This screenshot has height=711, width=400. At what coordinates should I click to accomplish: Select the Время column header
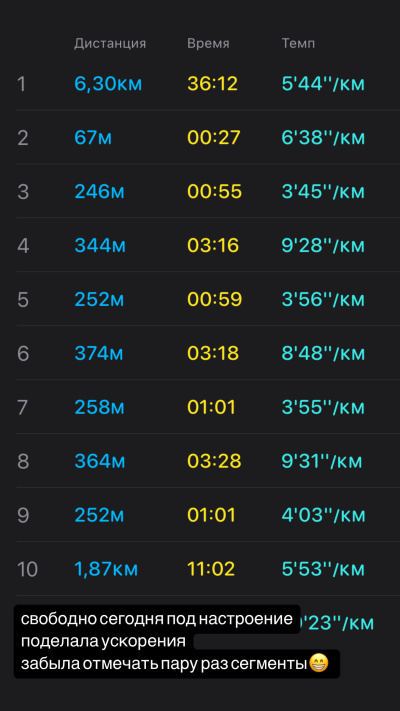(x=208, y=44)
